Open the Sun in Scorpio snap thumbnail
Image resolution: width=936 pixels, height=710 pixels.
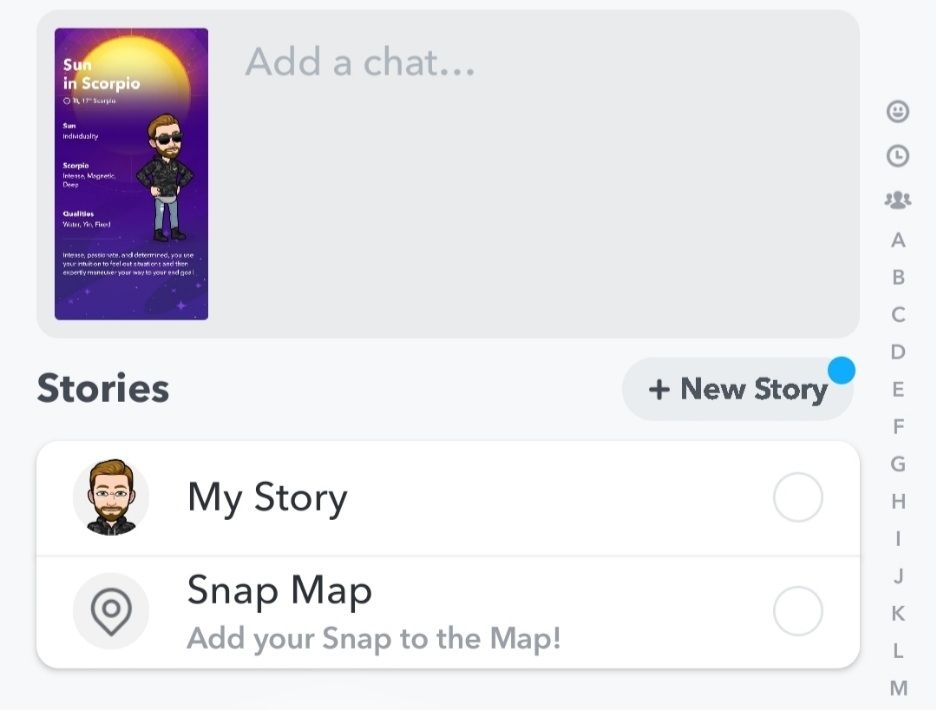pos(131,174)
